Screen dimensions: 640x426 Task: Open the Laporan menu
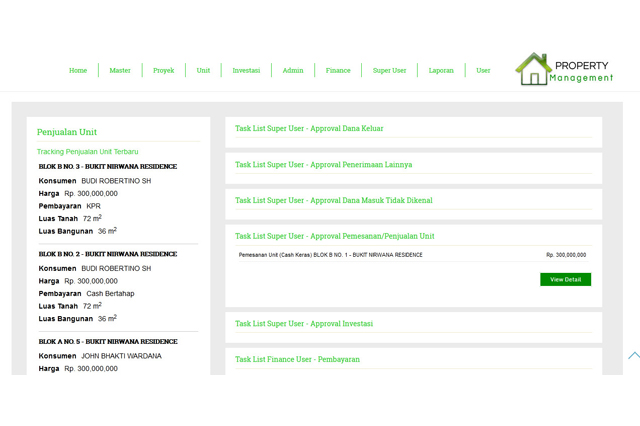click(x=441, y=71)
